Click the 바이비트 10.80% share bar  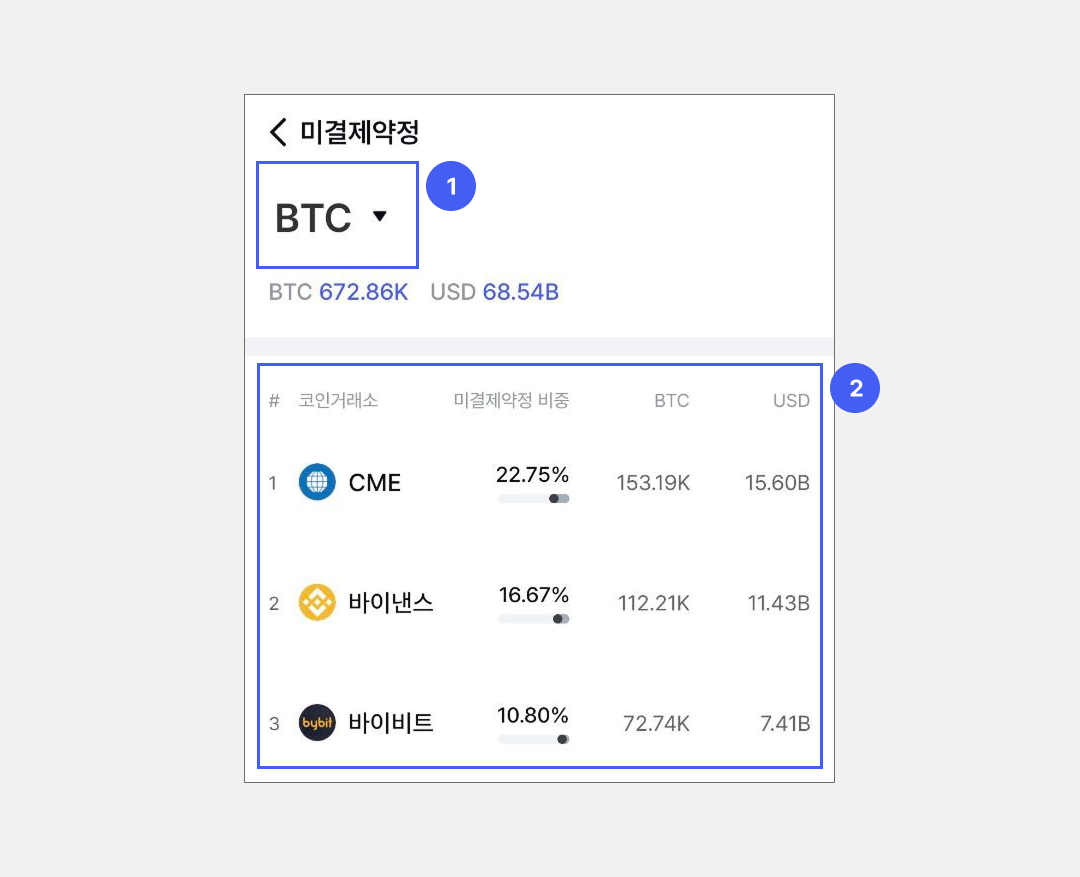point(534,739)
